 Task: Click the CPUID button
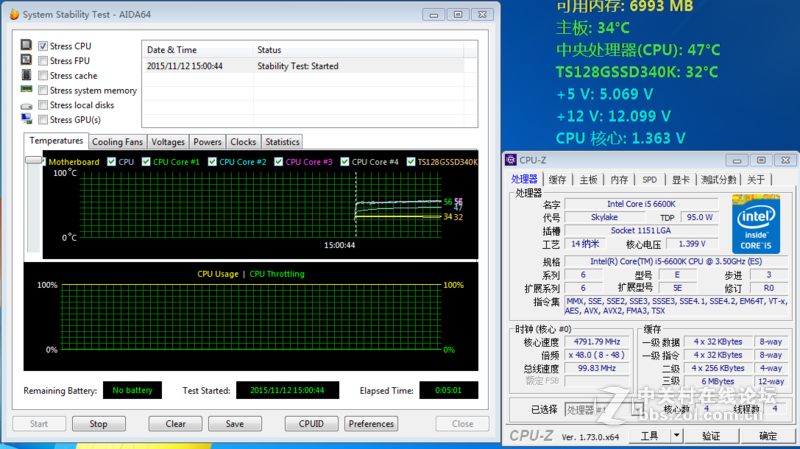[x=311, y=424]
